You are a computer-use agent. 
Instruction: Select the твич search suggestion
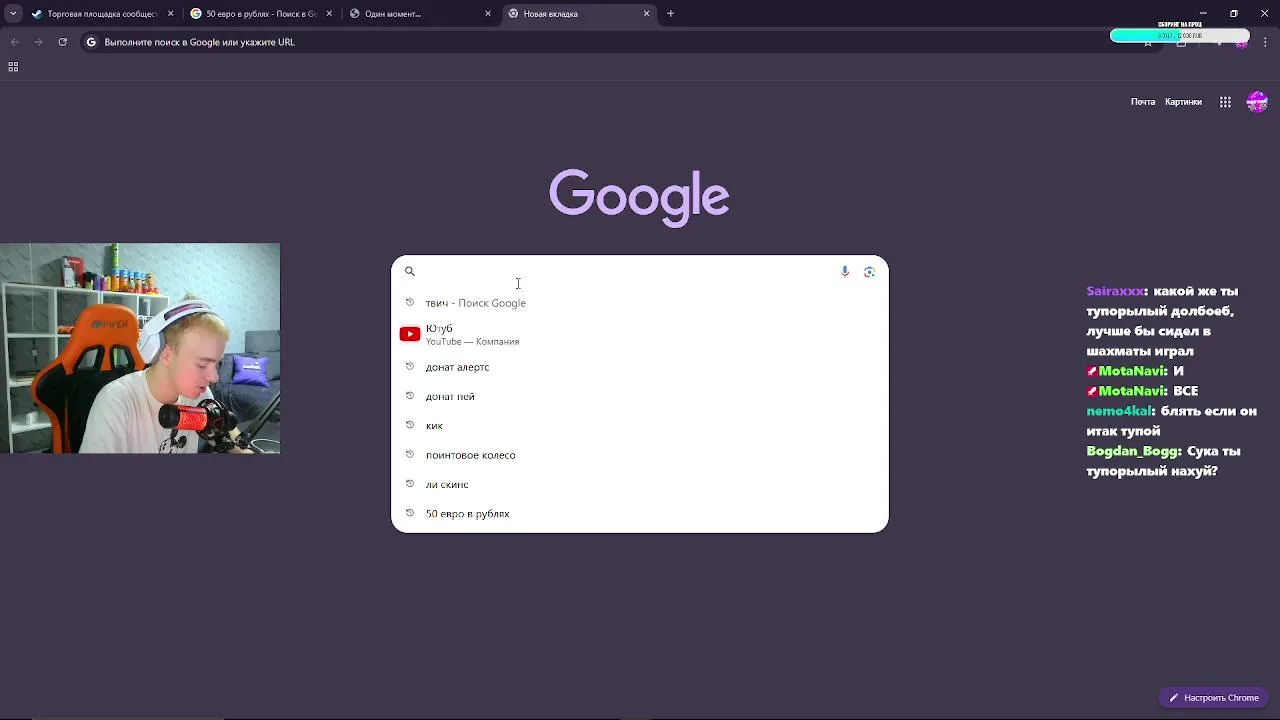pos(640,303)
